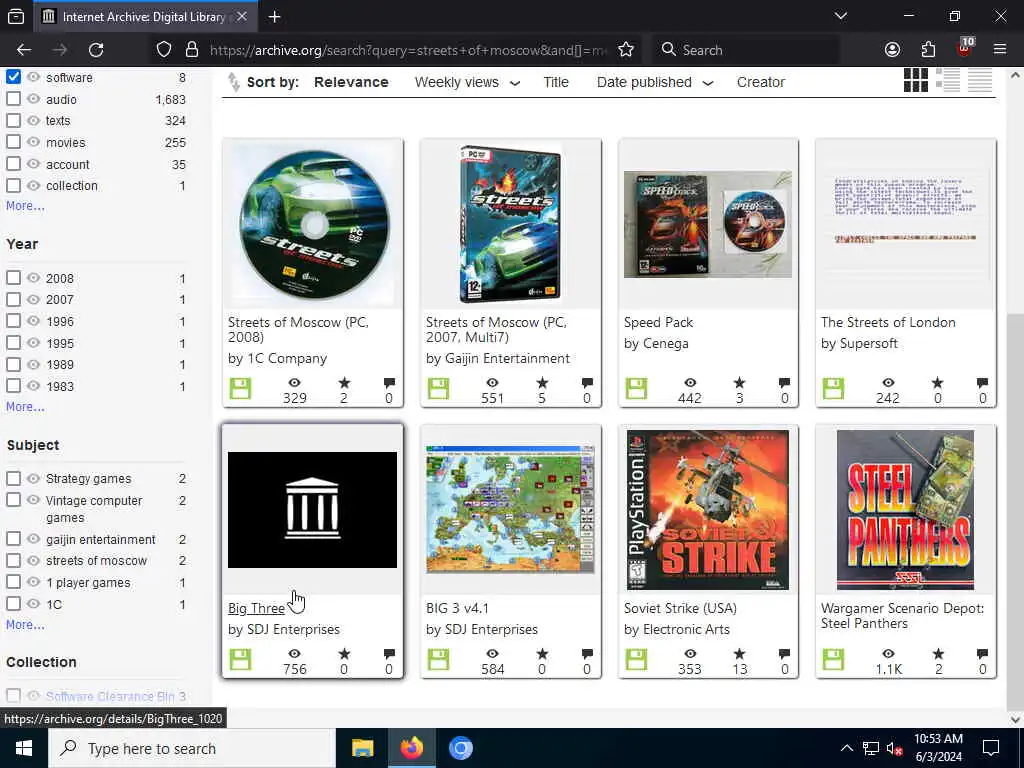This screenshot has height=768, width=1024.
Task: Open Streets of Moscow (PC, 2008) title
Action: pyautogui.click(x=298, y=330)
